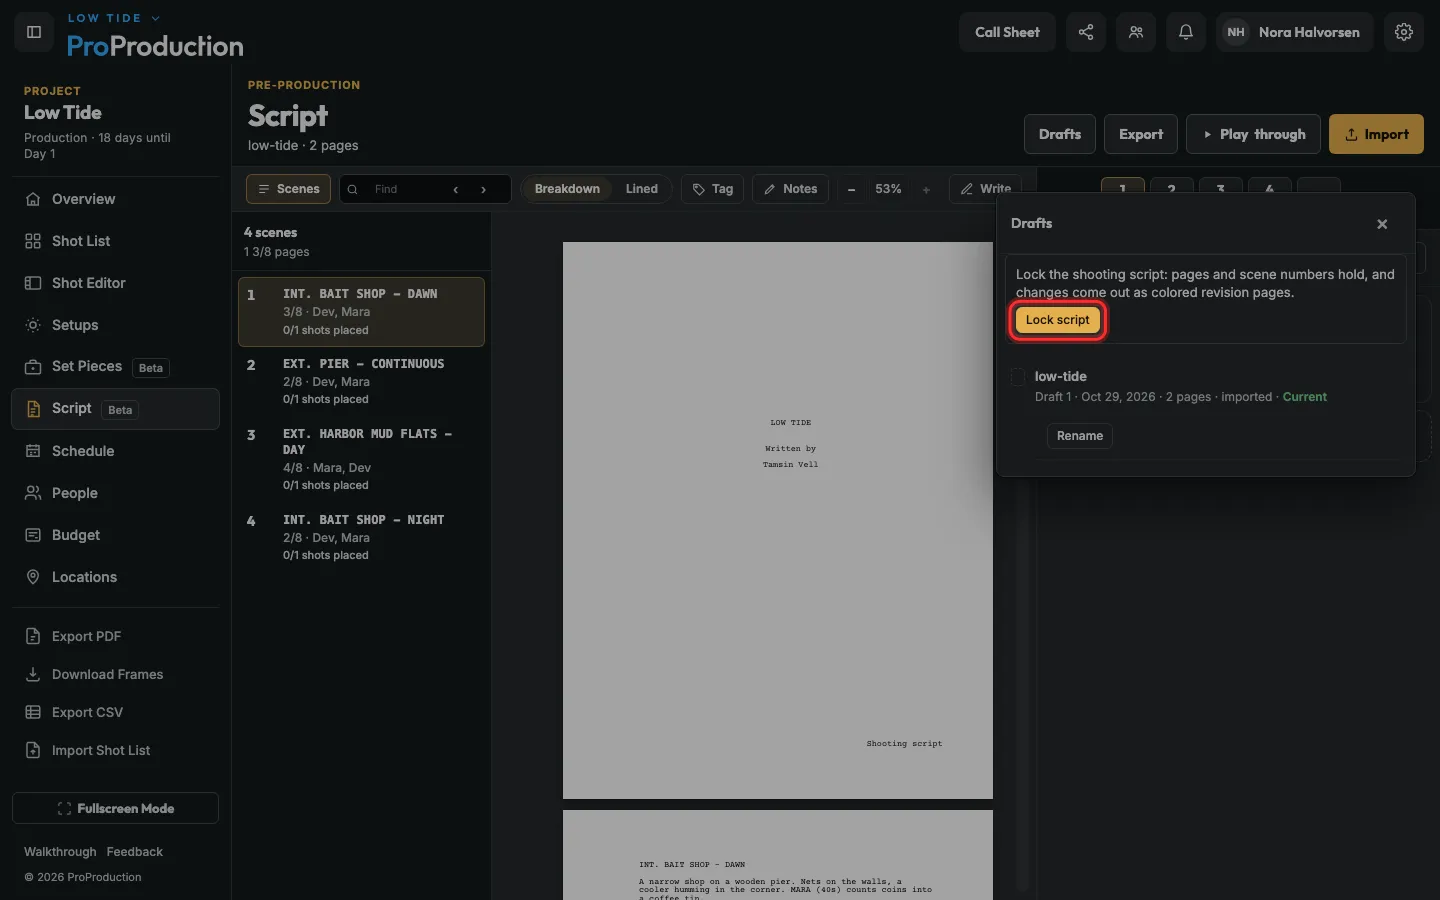Screen dimensions: 1440x900
Task: Click the gold Import button
Action: coord(1376,134)
